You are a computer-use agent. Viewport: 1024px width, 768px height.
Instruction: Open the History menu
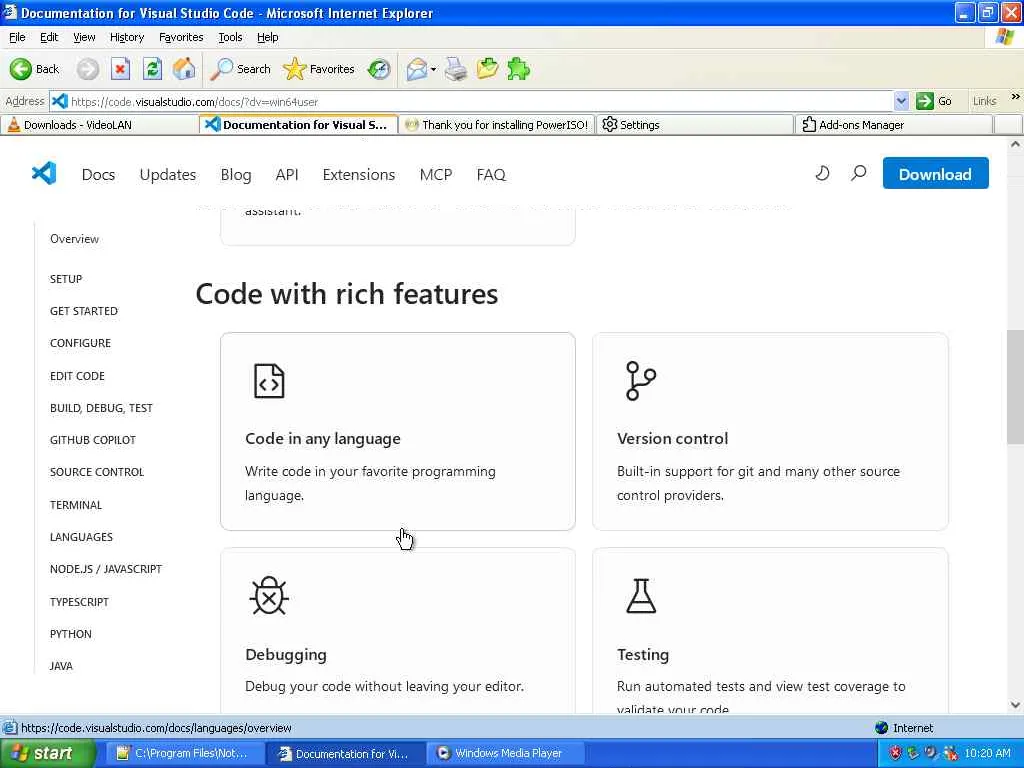tap(127, 37)
